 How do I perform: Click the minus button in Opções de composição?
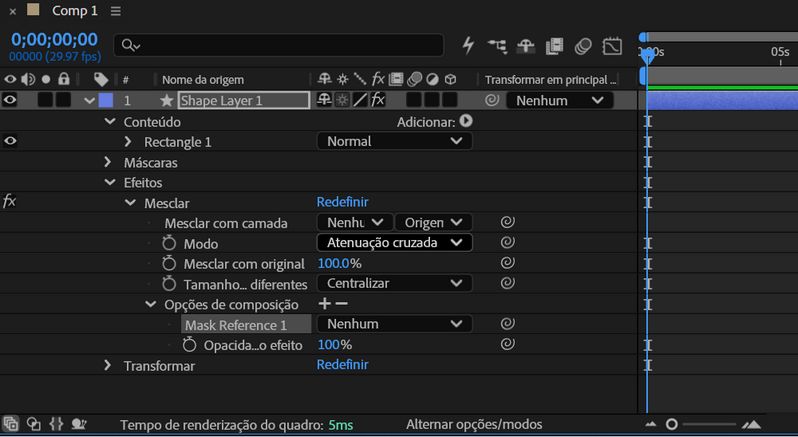point(341,304)
